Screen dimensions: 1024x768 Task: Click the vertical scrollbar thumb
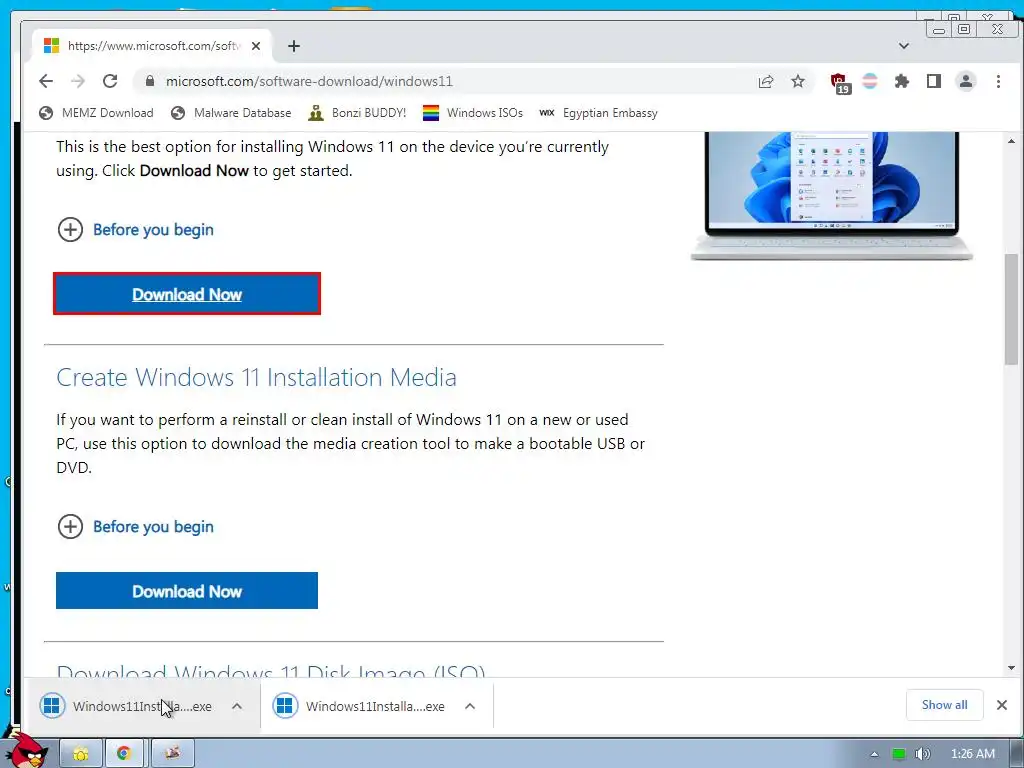coord(1012,309)
